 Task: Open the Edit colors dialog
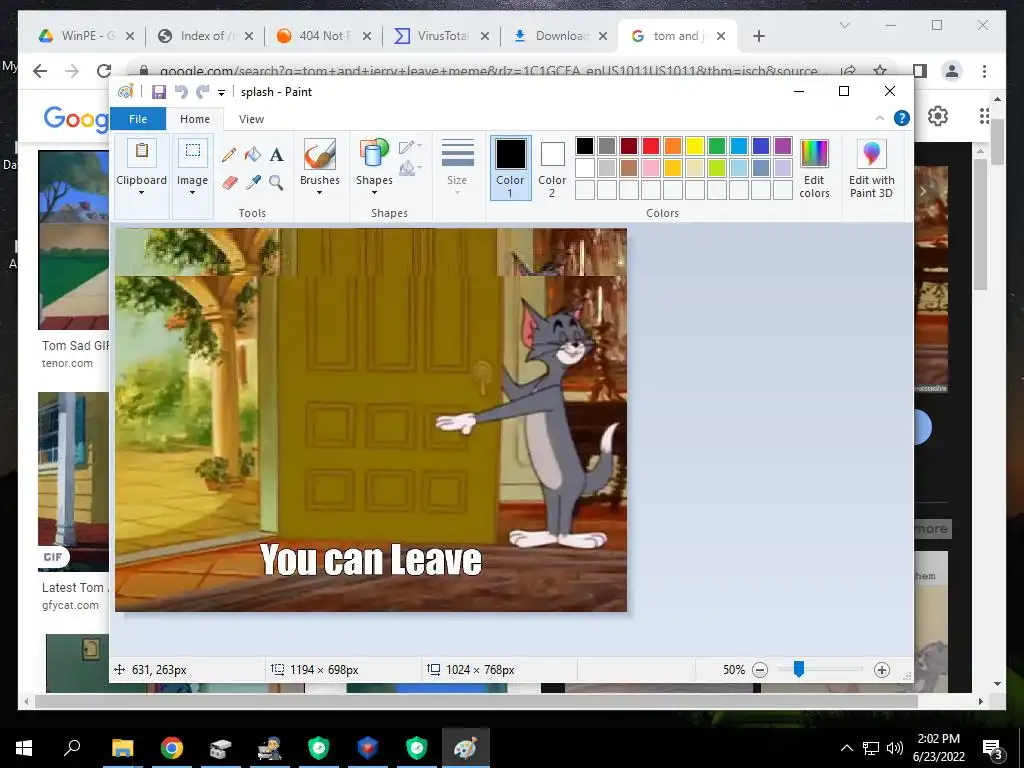pyautogui.click(x=814, y=168)
